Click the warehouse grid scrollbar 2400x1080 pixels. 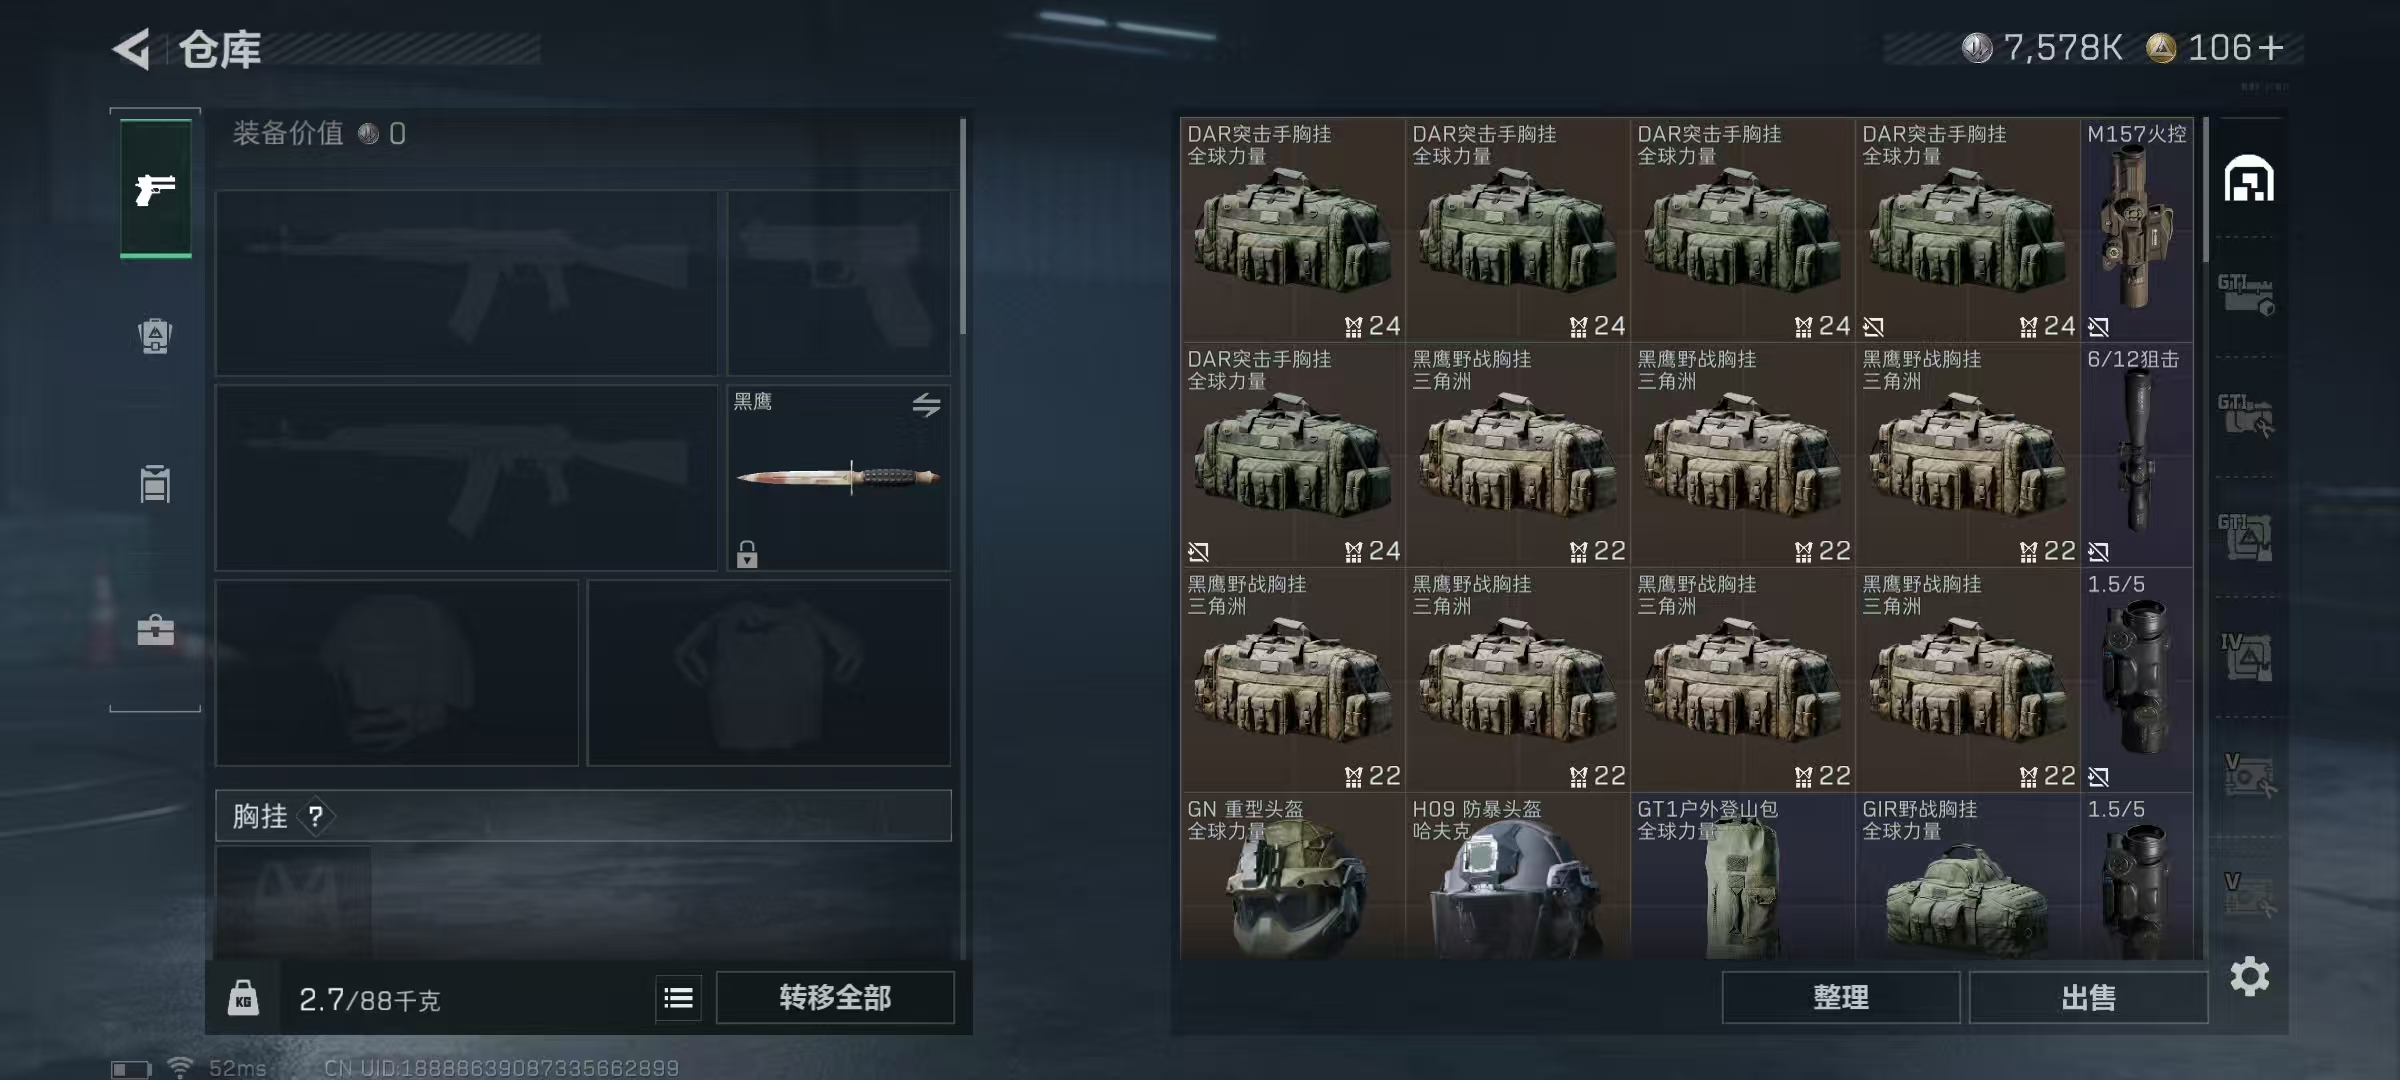pos(2205,190)
